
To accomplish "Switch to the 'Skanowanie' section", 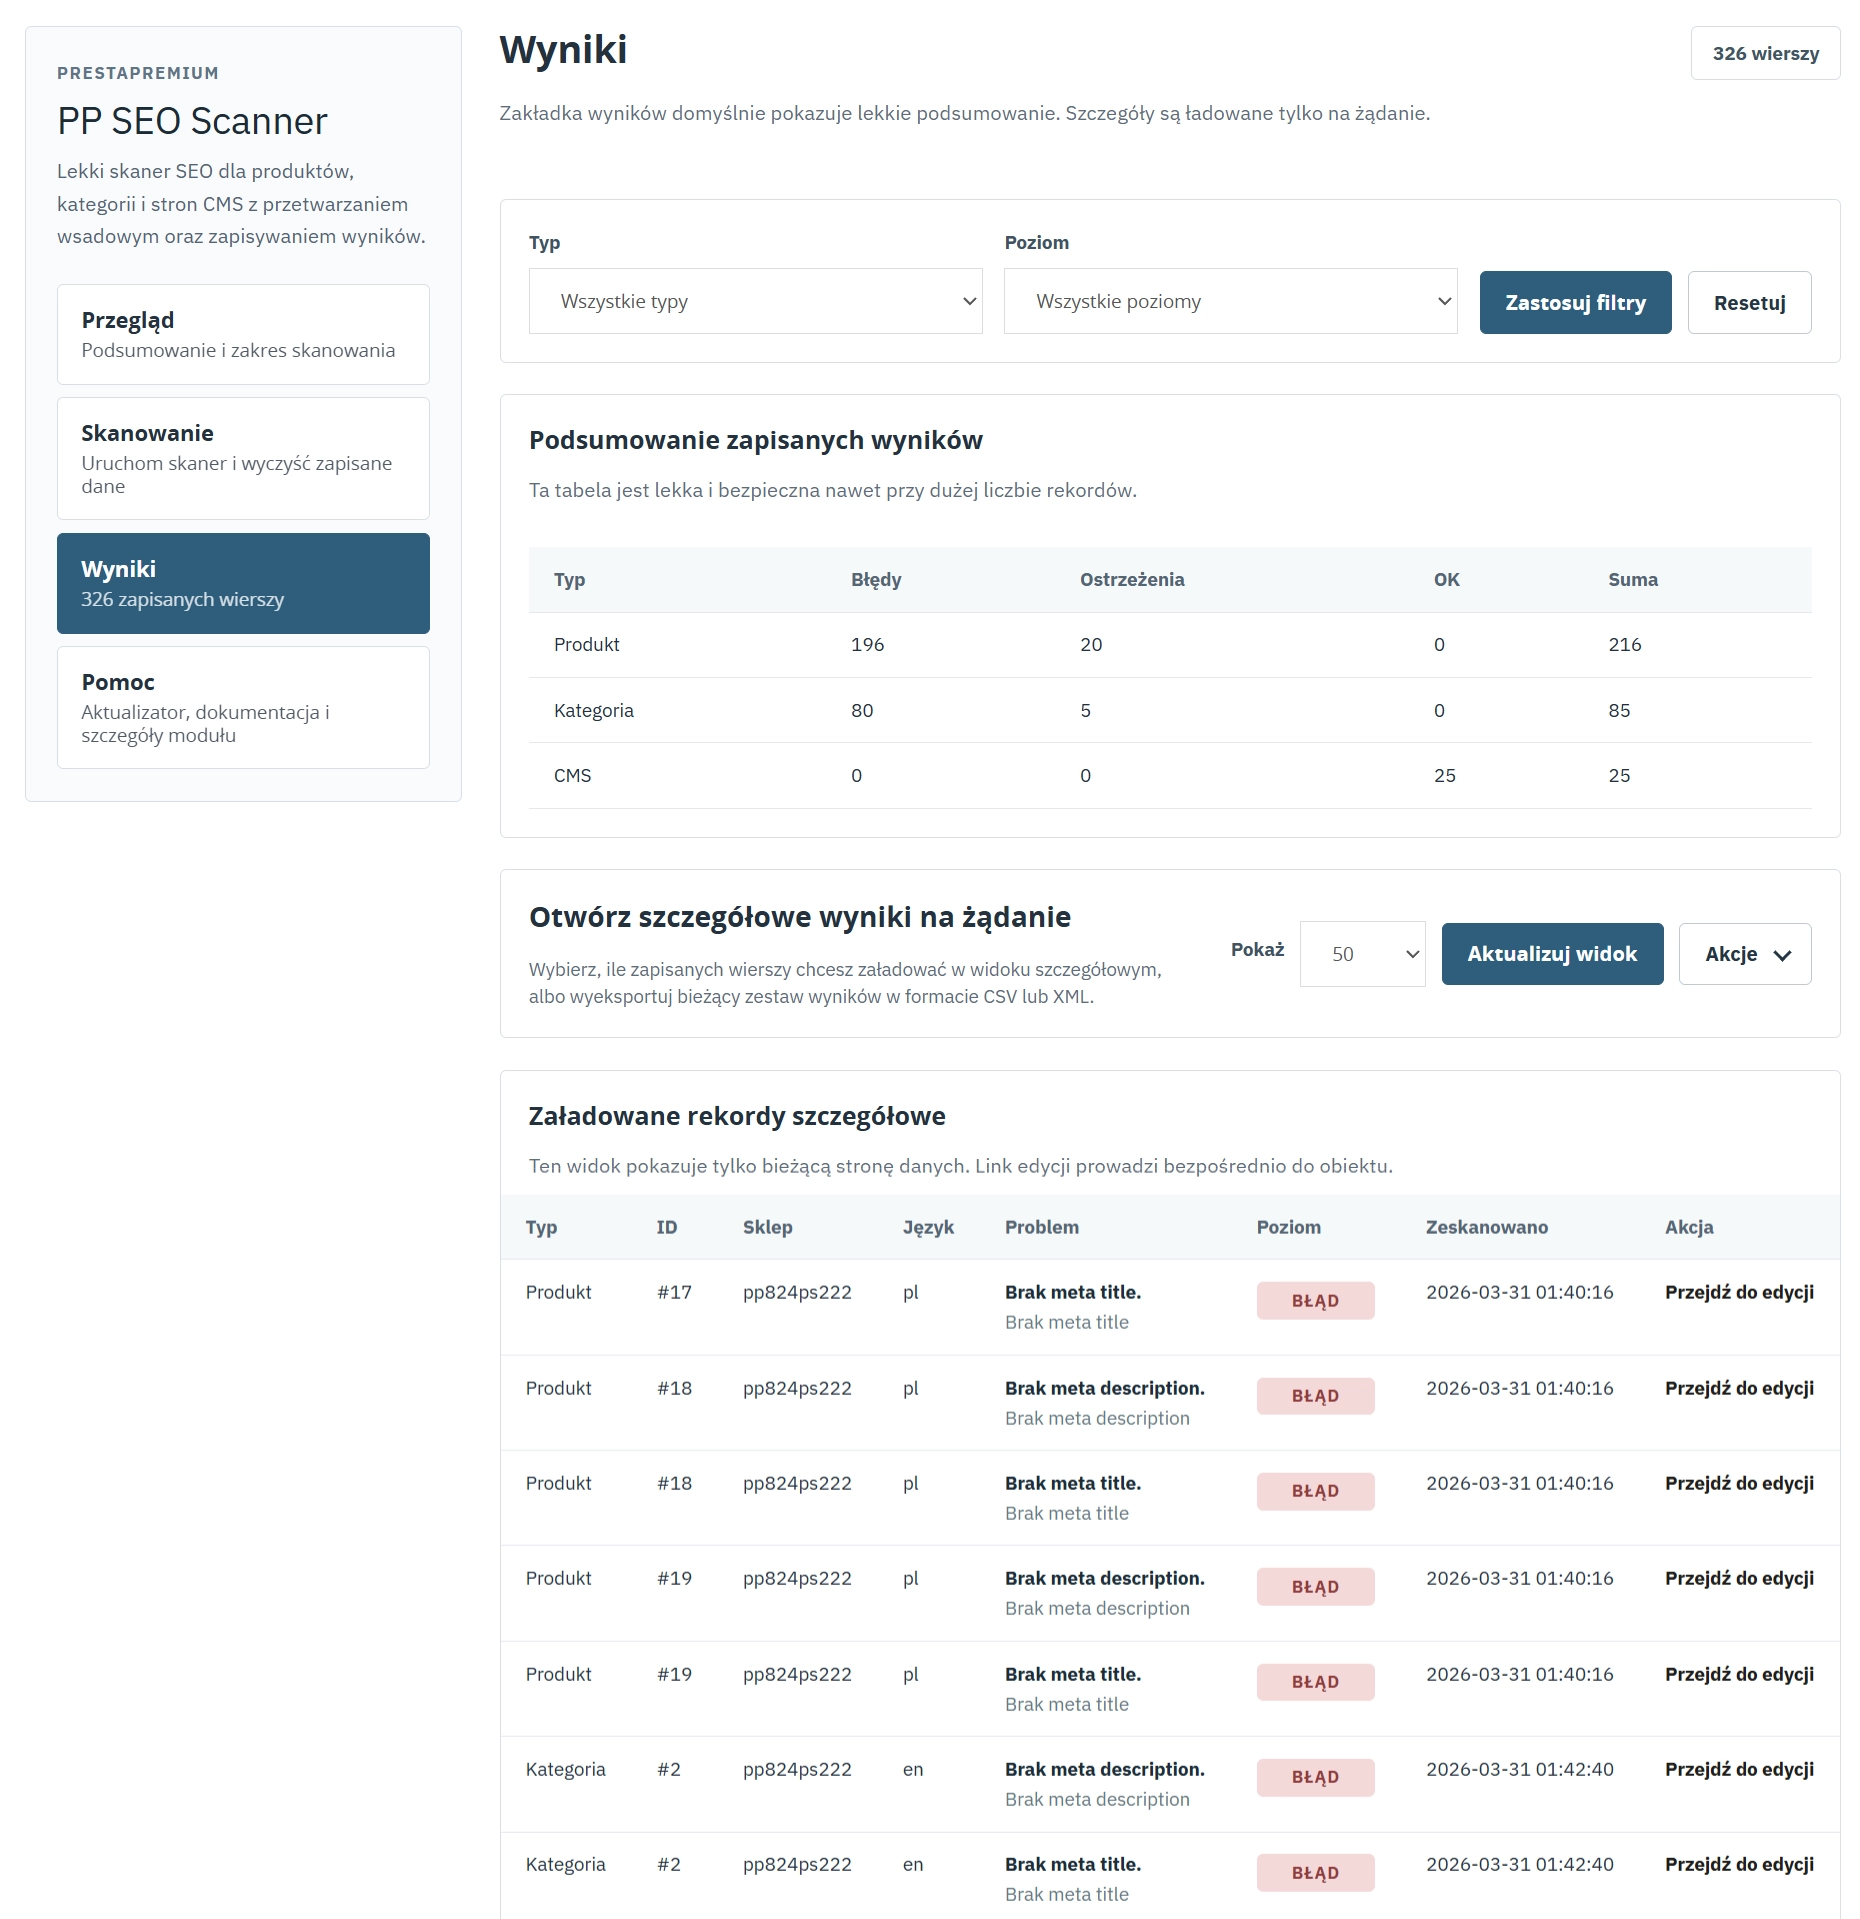I will 243,458.
